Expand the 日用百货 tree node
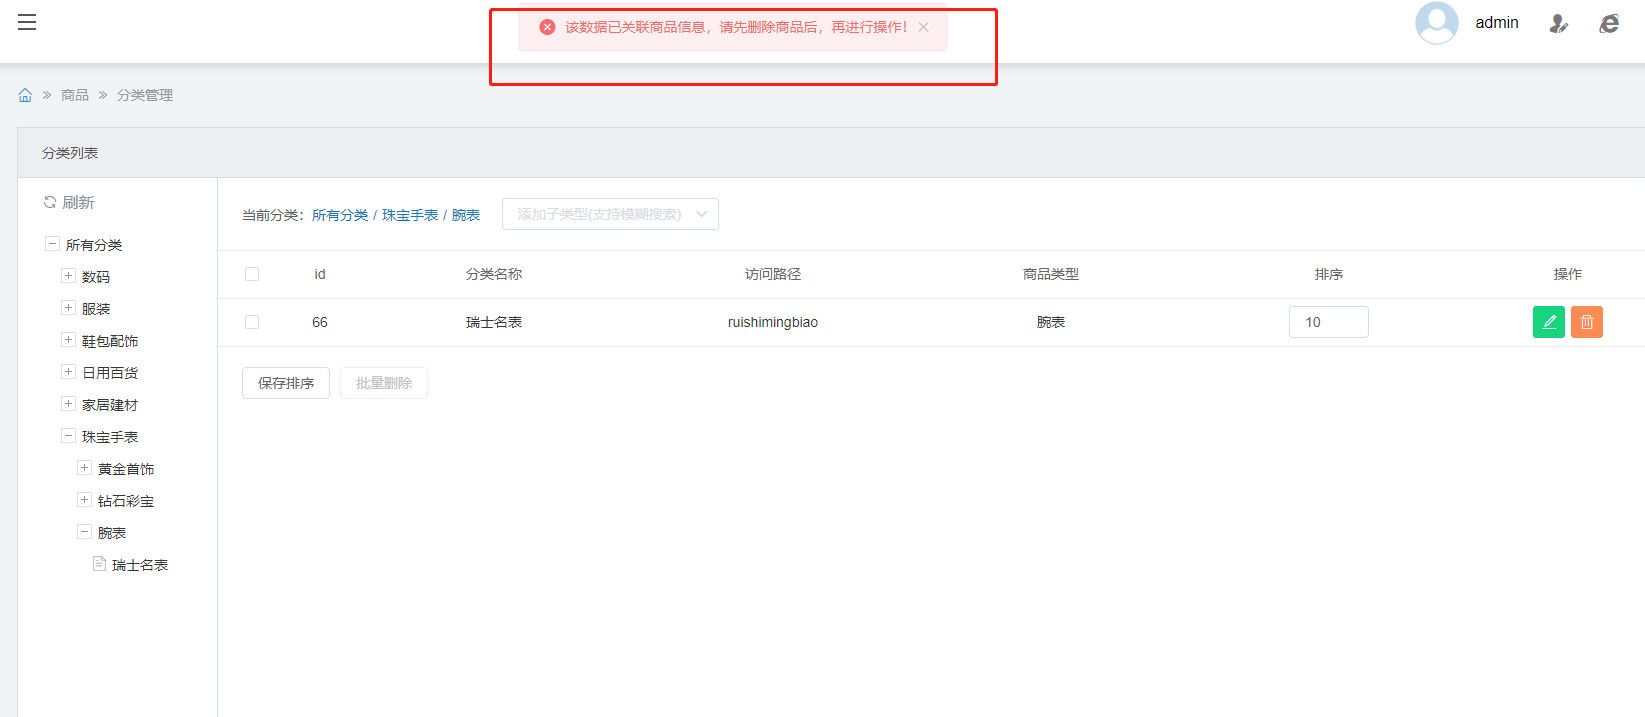 click(68, 372)
